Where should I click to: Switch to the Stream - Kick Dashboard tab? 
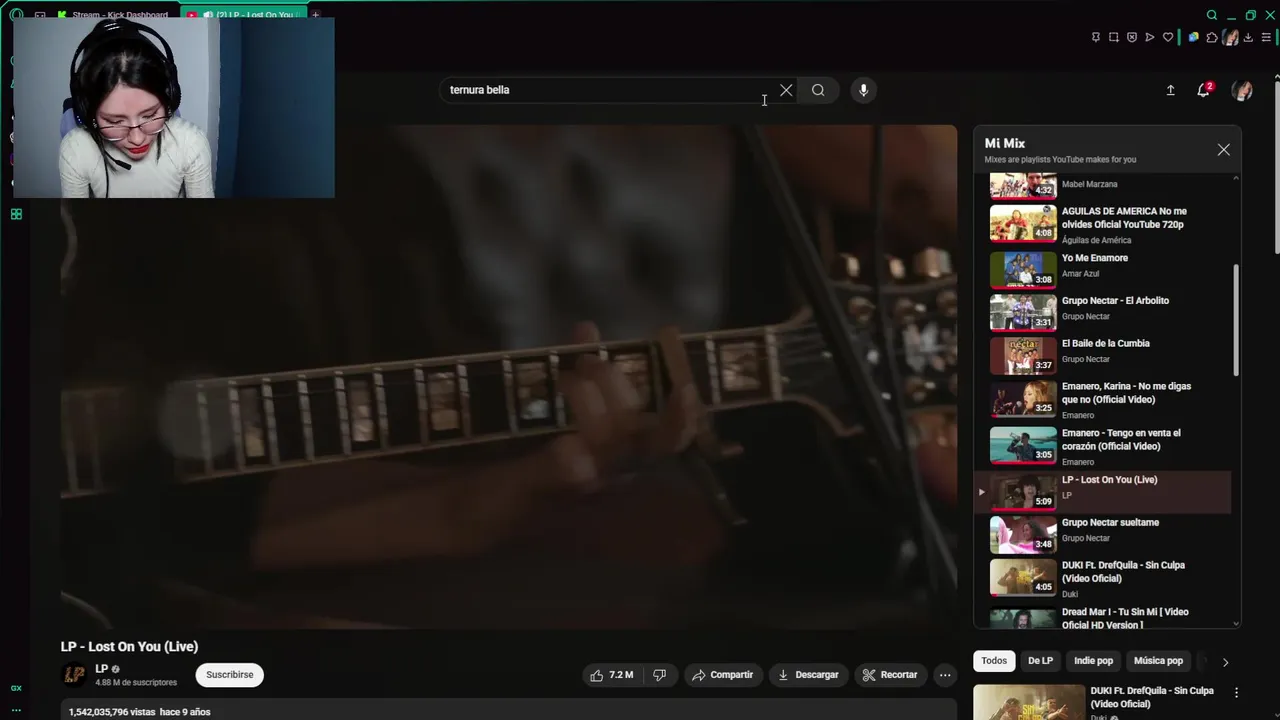coord(112,15)
